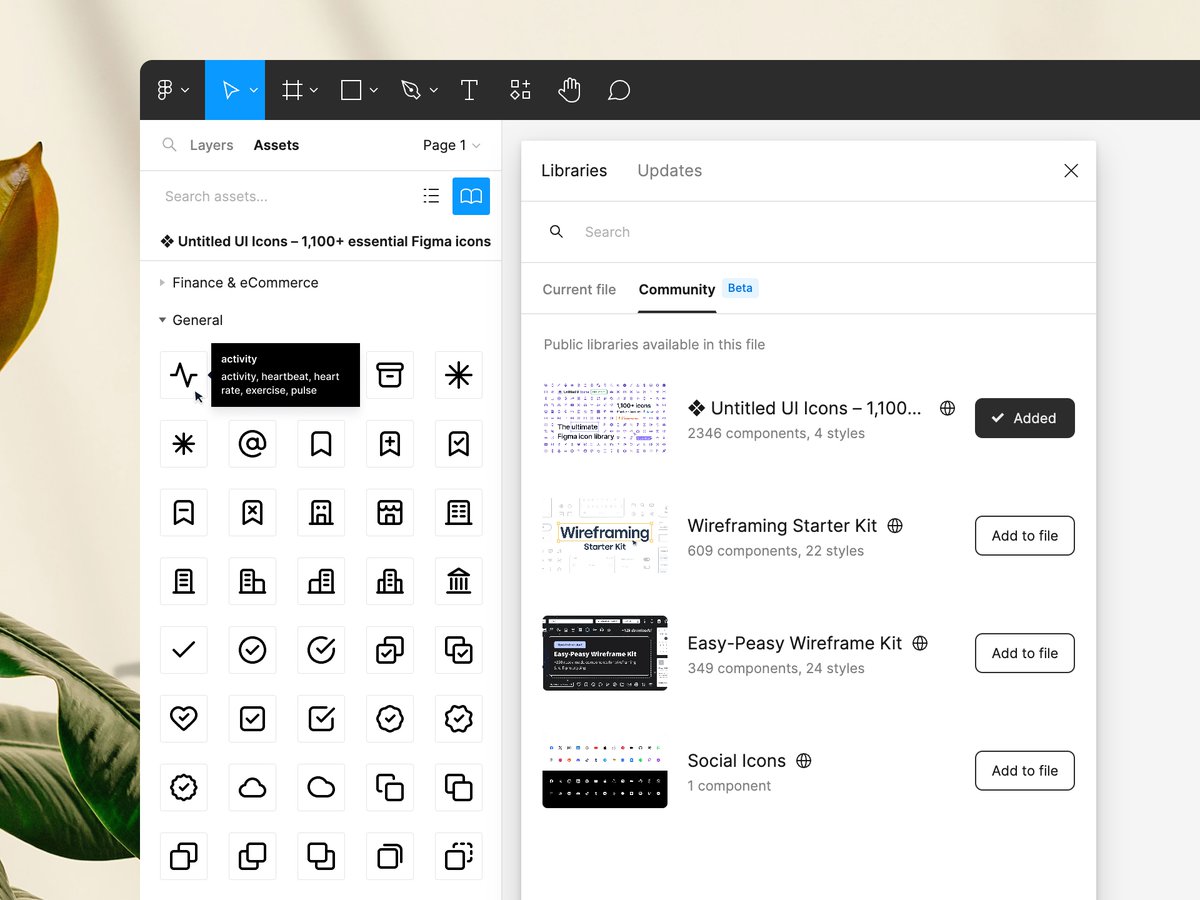Select the Hand tool
Viewport: 1200px width, 900px height.
pyautogui.click(x=568, y=89)
